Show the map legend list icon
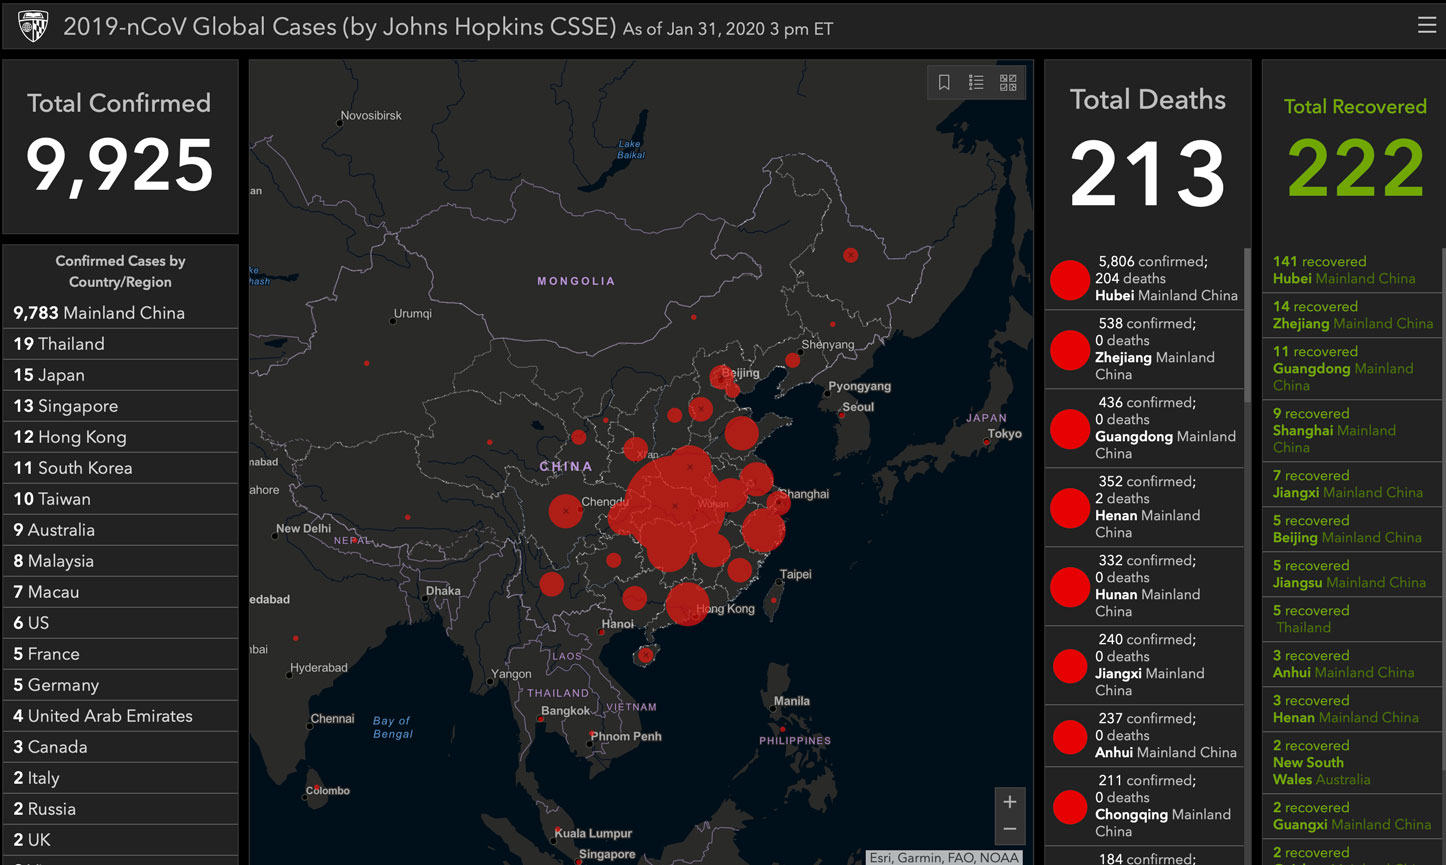Viewport: 1446px width, 865px height. [976, 83]
